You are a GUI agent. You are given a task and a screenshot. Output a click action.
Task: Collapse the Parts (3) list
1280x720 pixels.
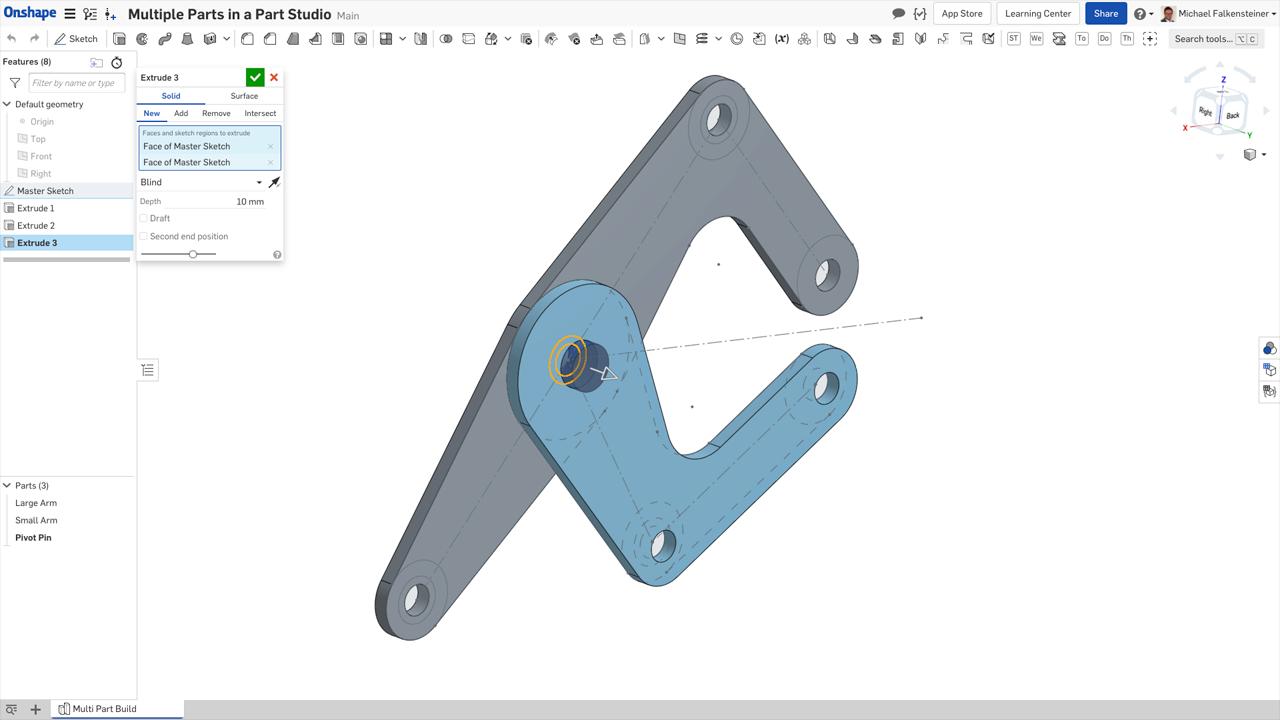coord(7,486)
